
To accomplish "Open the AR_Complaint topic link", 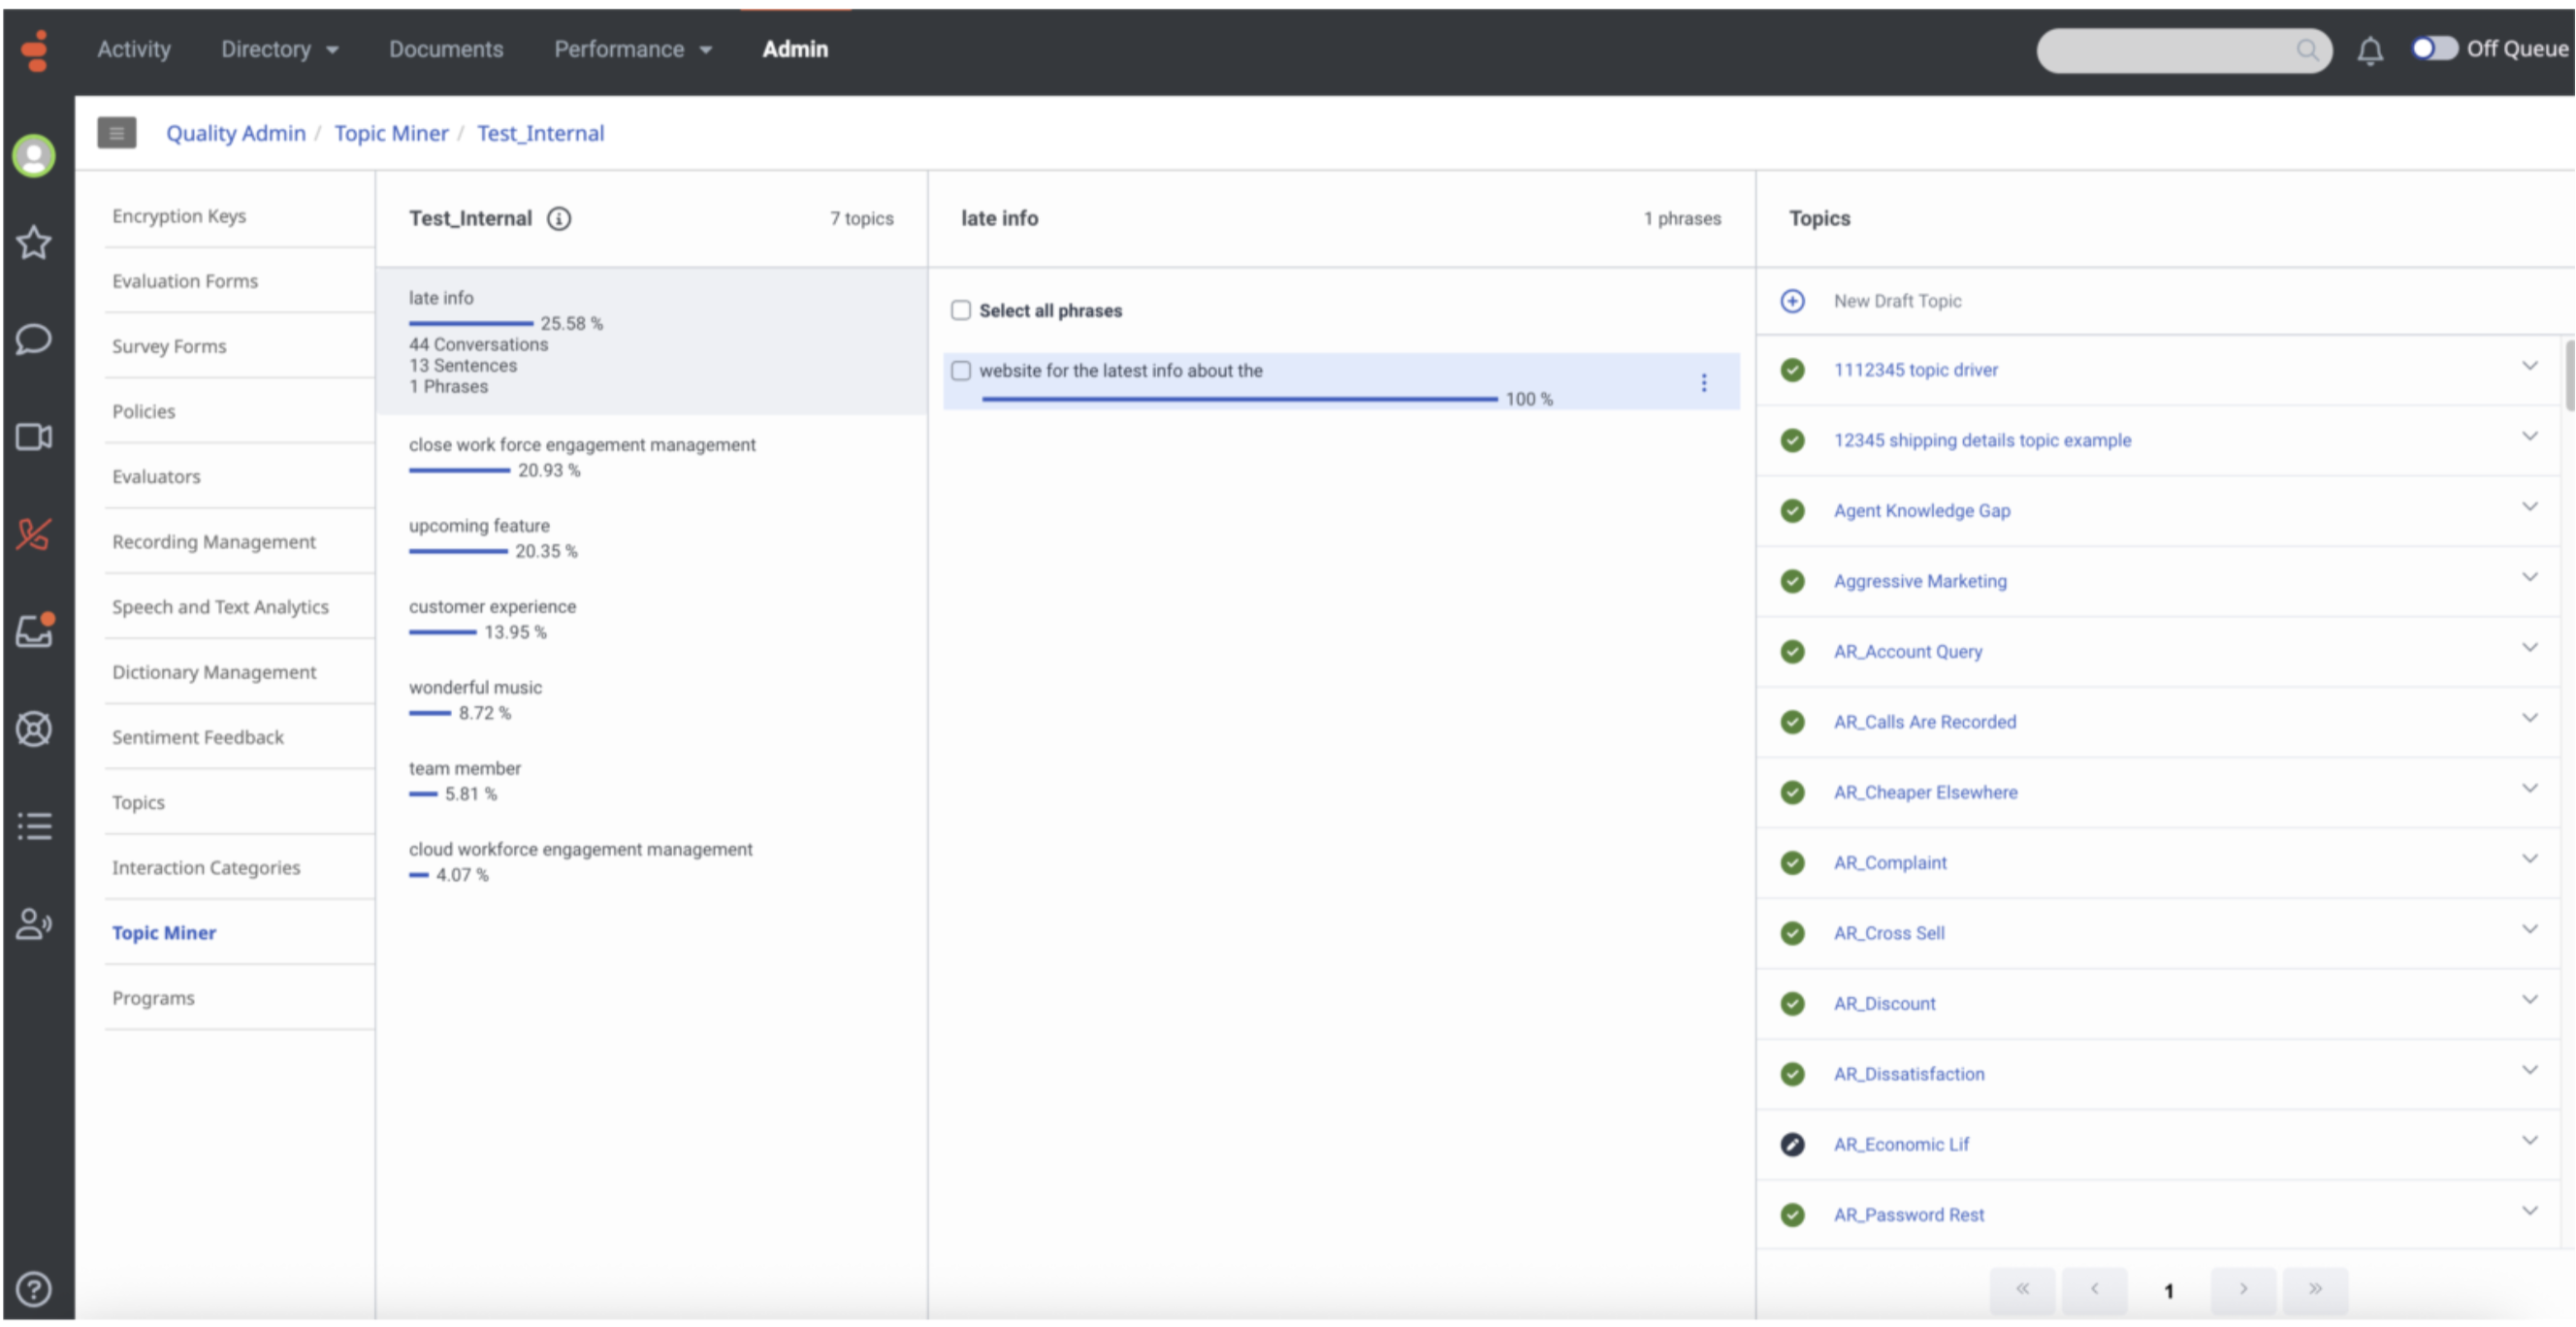I will click(x=1889, y=862).
